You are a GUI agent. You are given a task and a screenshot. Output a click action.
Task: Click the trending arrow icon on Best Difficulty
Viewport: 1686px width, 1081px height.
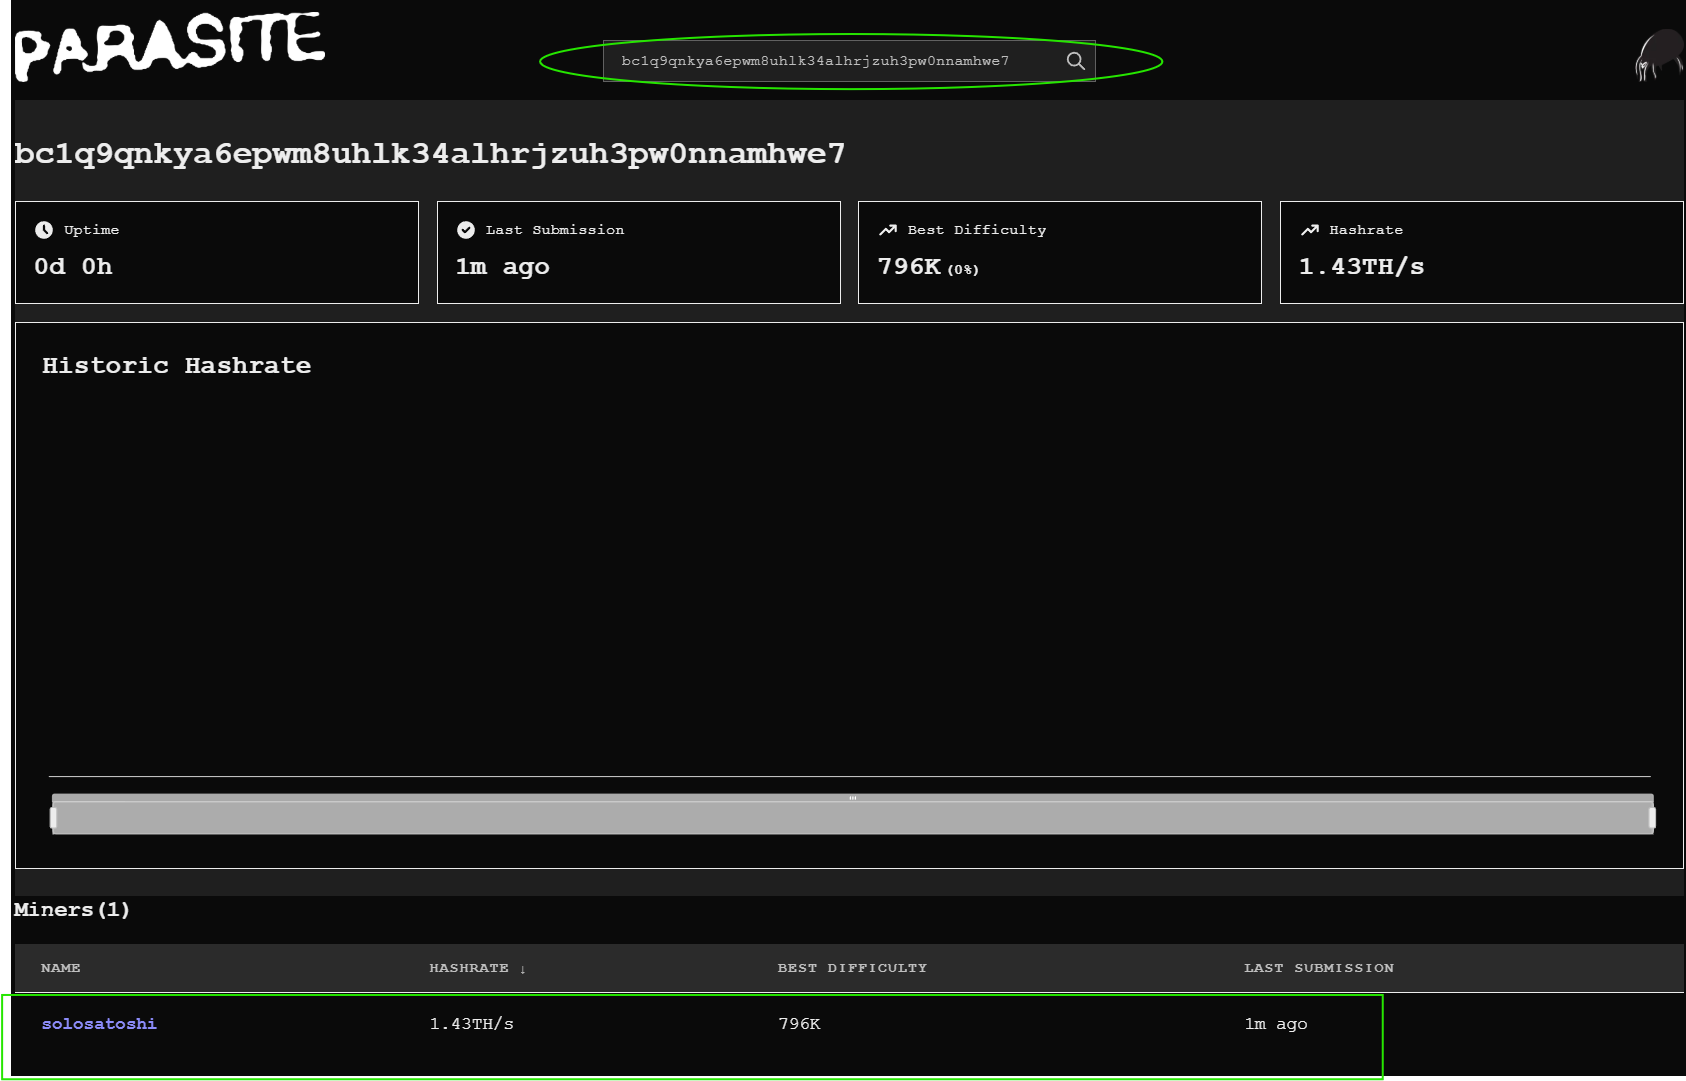pos(888,229)
